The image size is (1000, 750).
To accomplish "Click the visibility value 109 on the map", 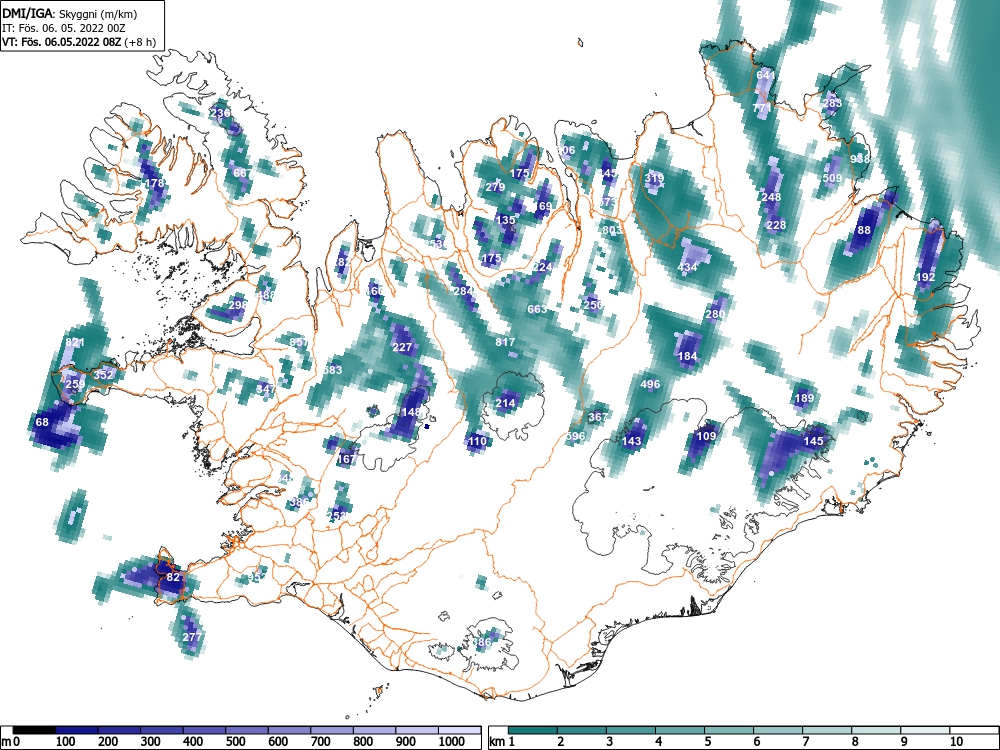I will [706, 436].
